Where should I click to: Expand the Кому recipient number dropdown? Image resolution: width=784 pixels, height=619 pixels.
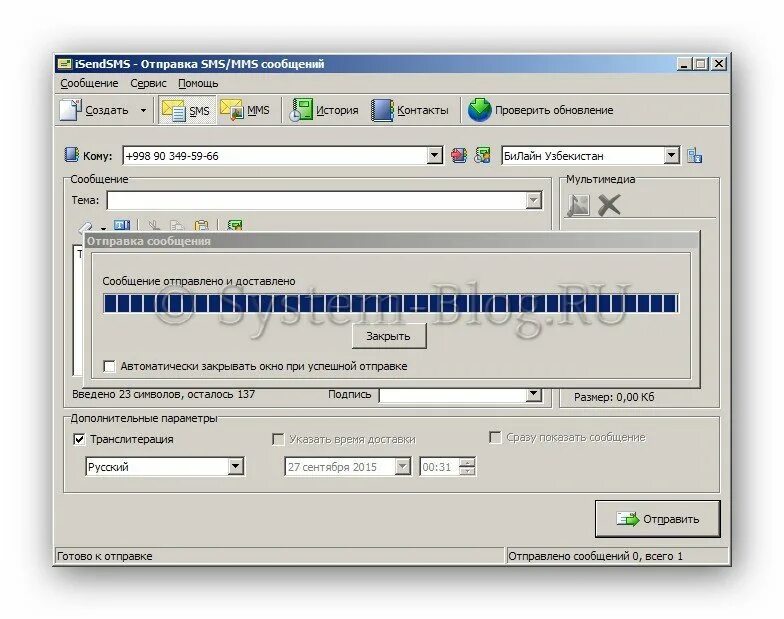pyautogui.click(x=434, y=156)
